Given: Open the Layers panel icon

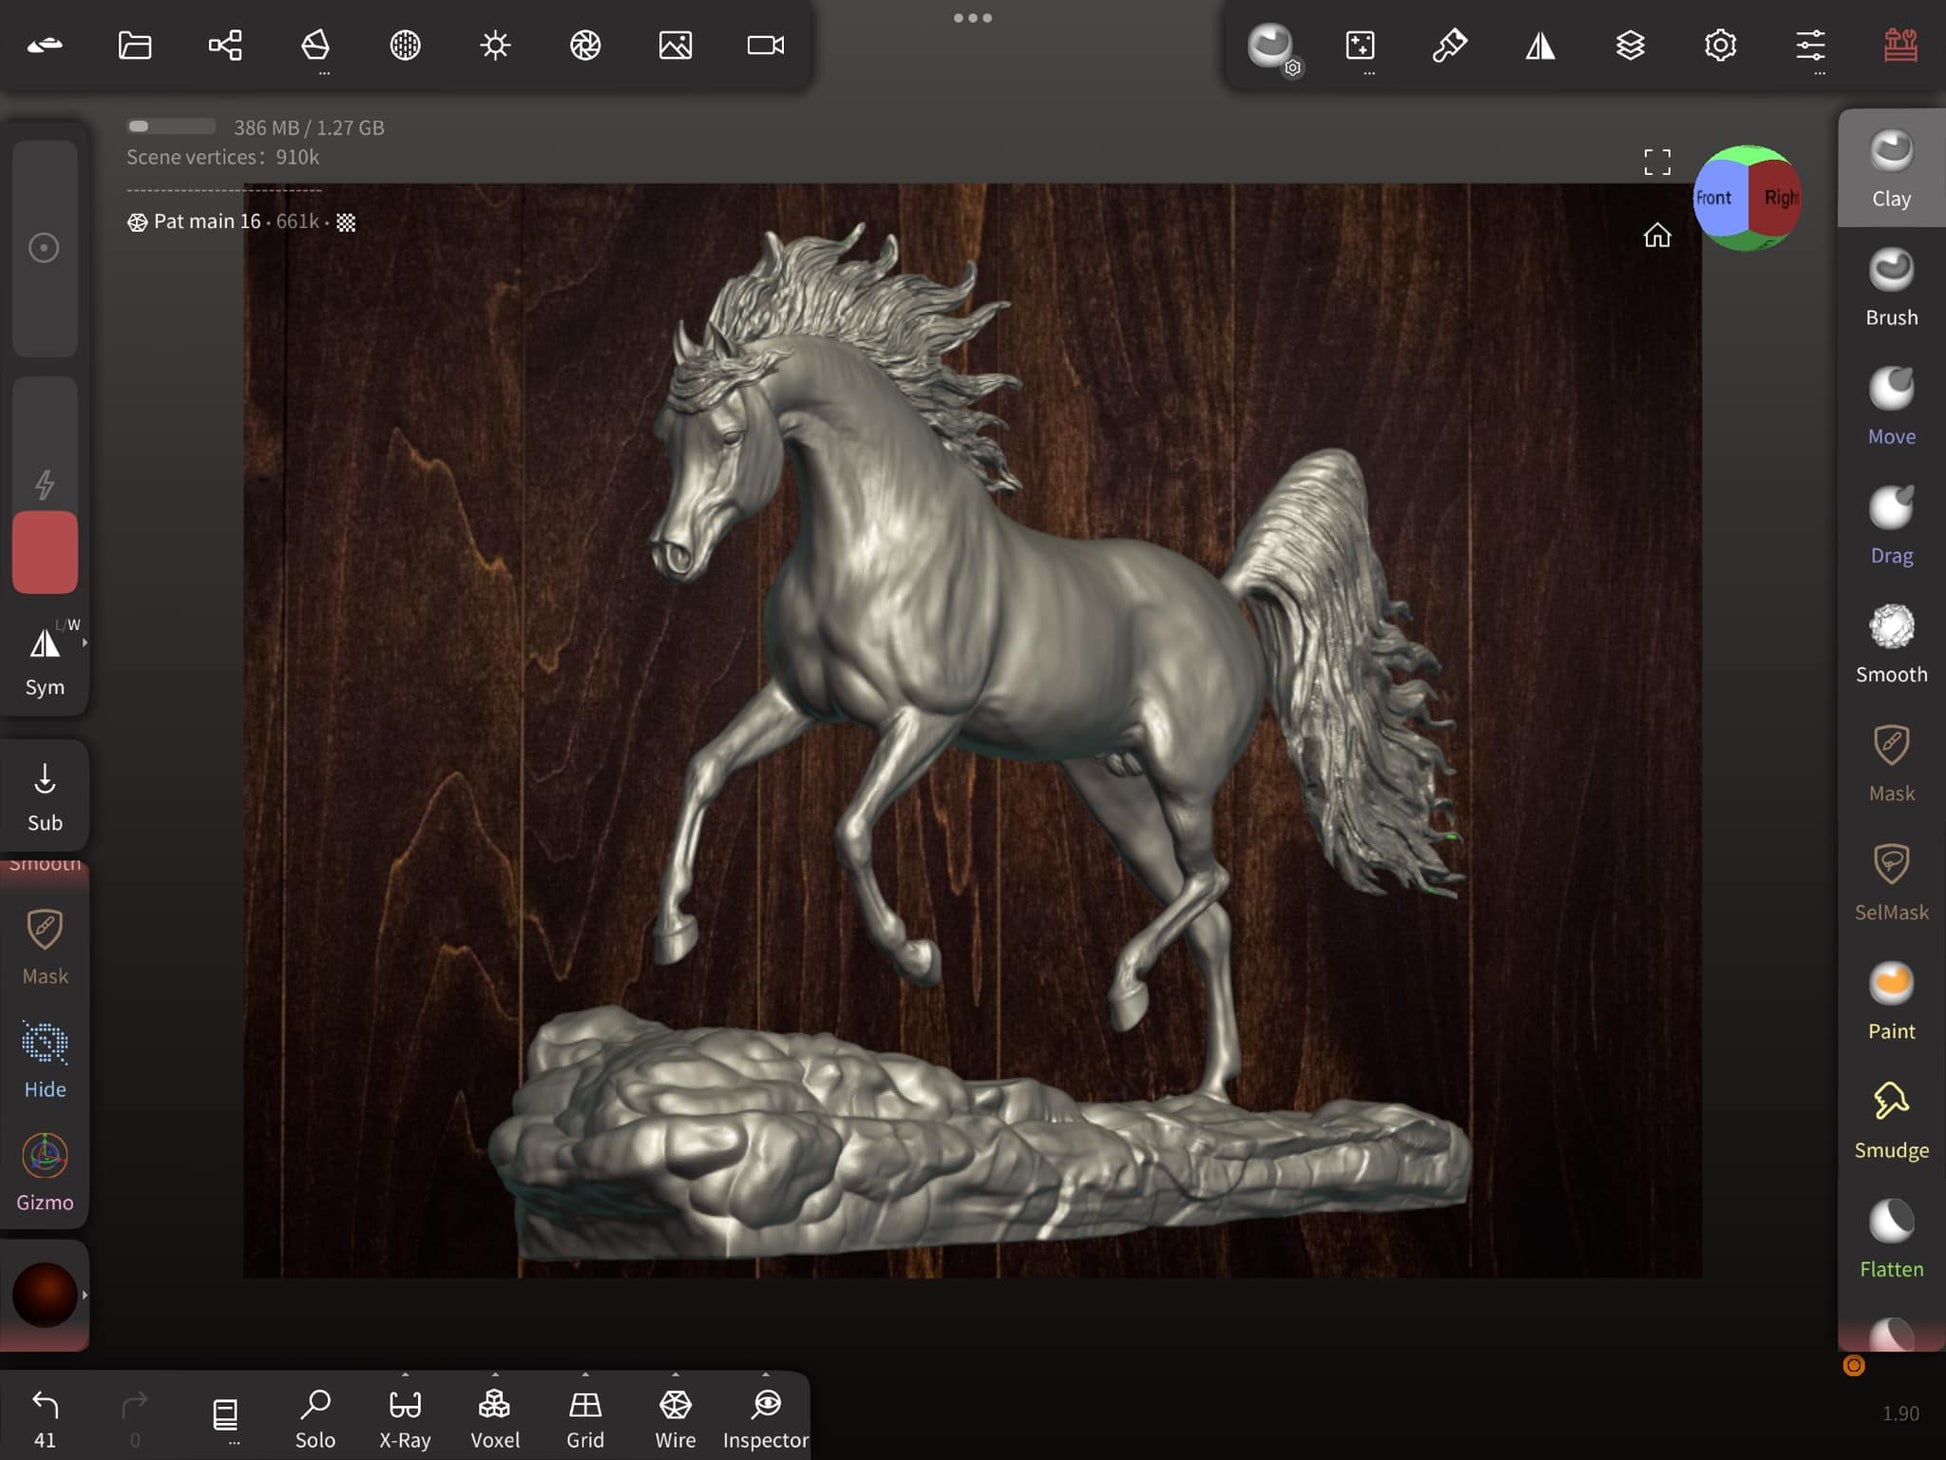Looking at the screenshot, I should tap(1630, 45).
